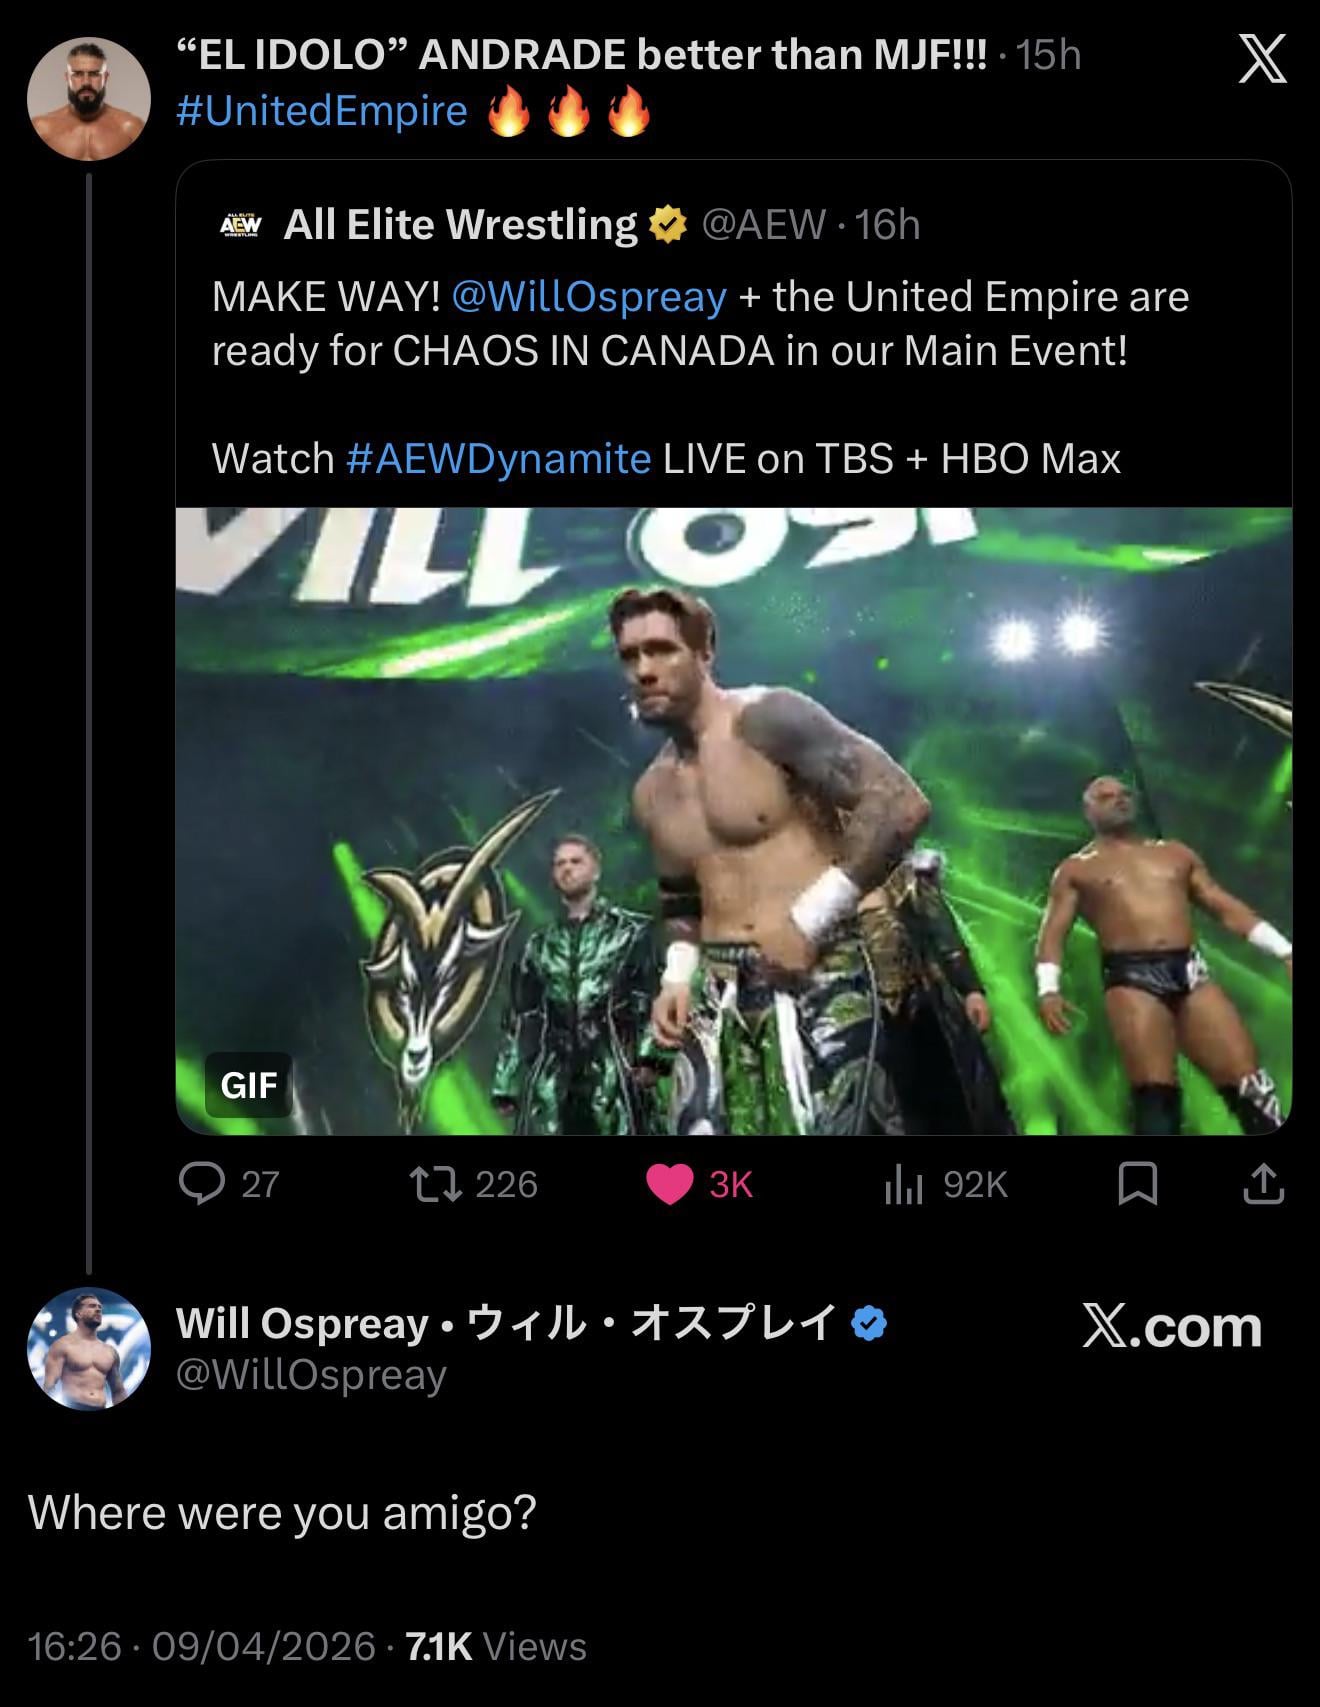Open the Andrade profile picture

coord(89,99)
